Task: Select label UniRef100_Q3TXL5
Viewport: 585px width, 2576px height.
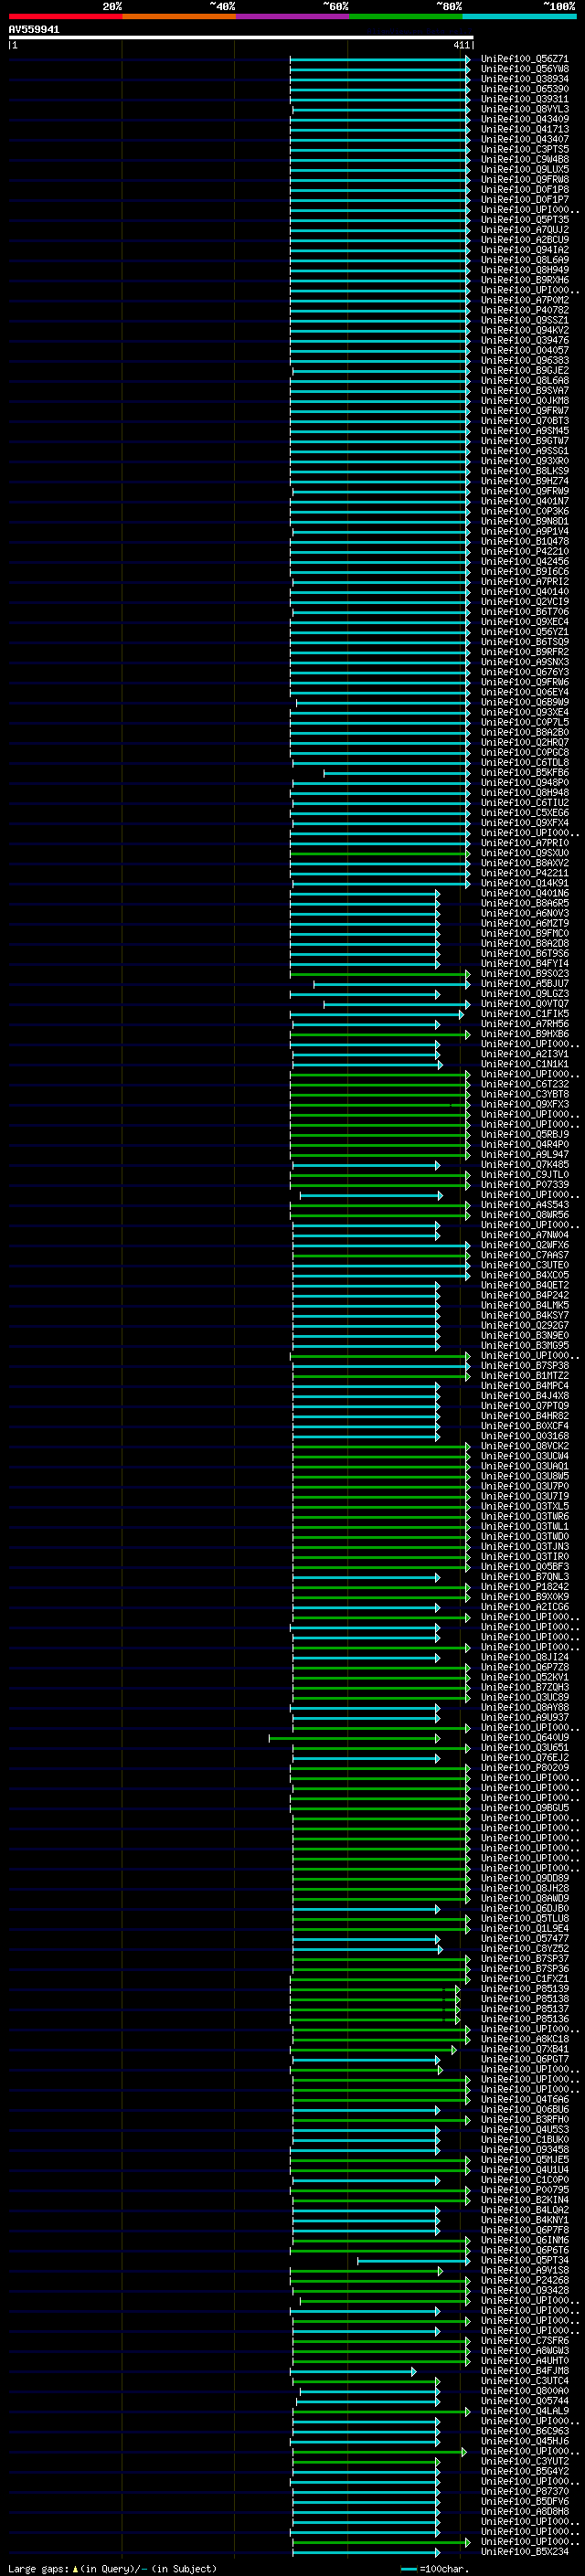Action: coord(525,1506)
